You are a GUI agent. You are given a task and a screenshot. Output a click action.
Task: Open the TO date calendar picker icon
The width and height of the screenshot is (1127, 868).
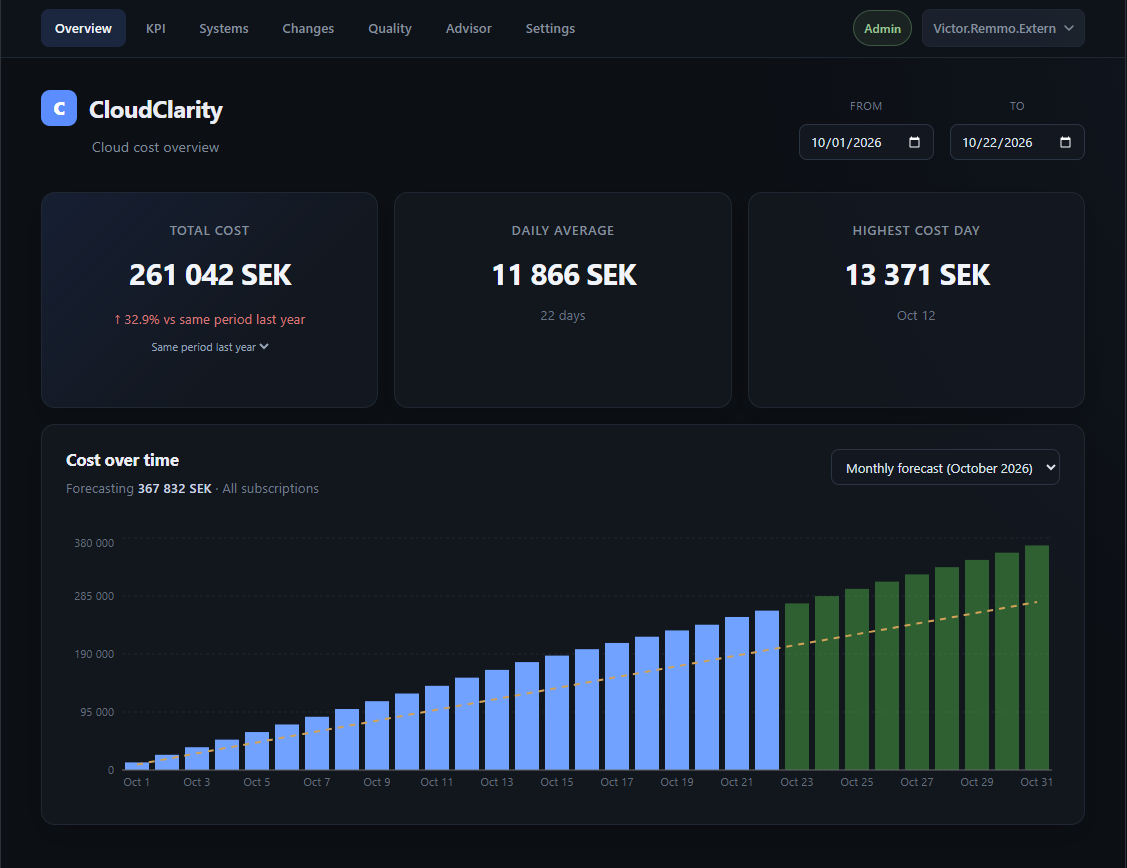[1065, 142]
